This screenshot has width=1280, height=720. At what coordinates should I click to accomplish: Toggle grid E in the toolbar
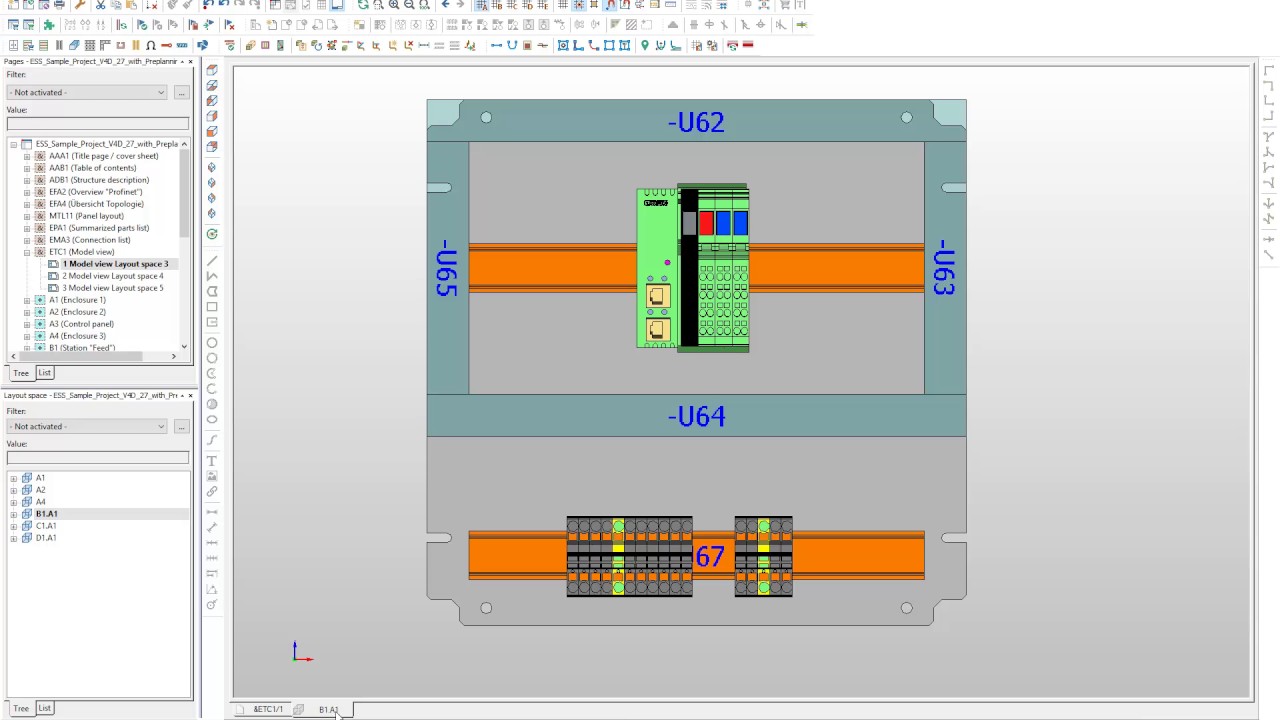(543, 5)
